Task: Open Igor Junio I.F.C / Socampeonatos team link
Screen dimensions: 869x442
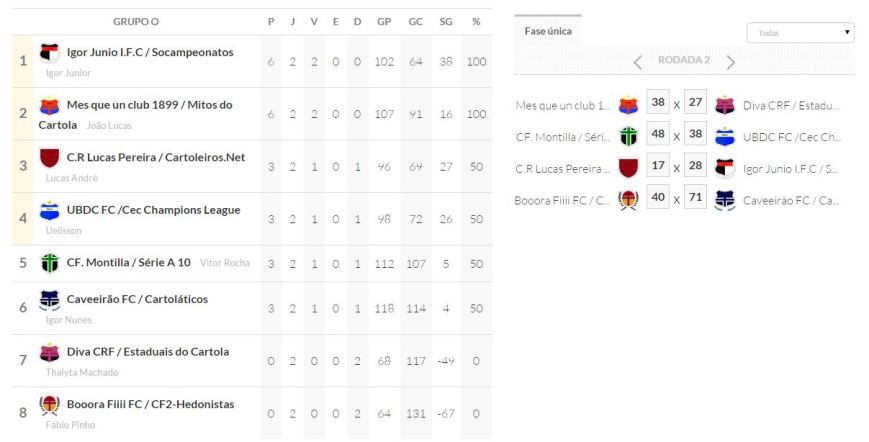Action: tap(150, 52)
